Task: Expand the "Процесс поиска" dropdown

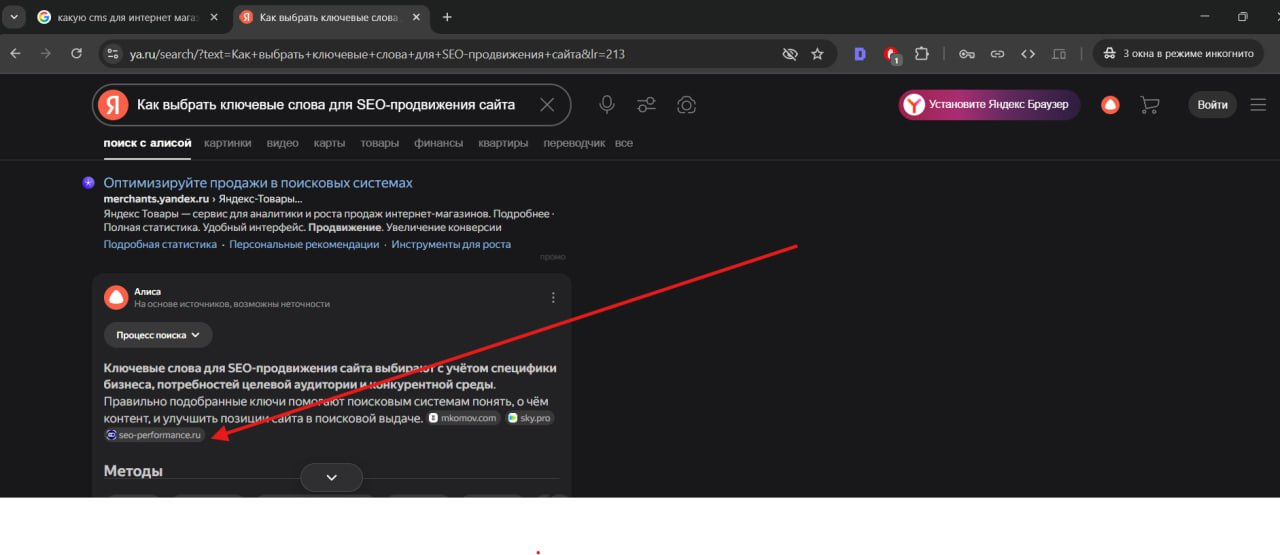Action: tap(158, 335)
